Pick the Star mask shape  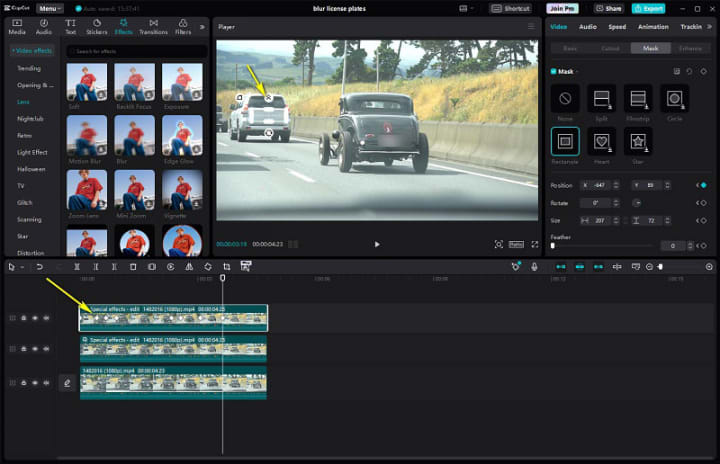pos(638,142)
